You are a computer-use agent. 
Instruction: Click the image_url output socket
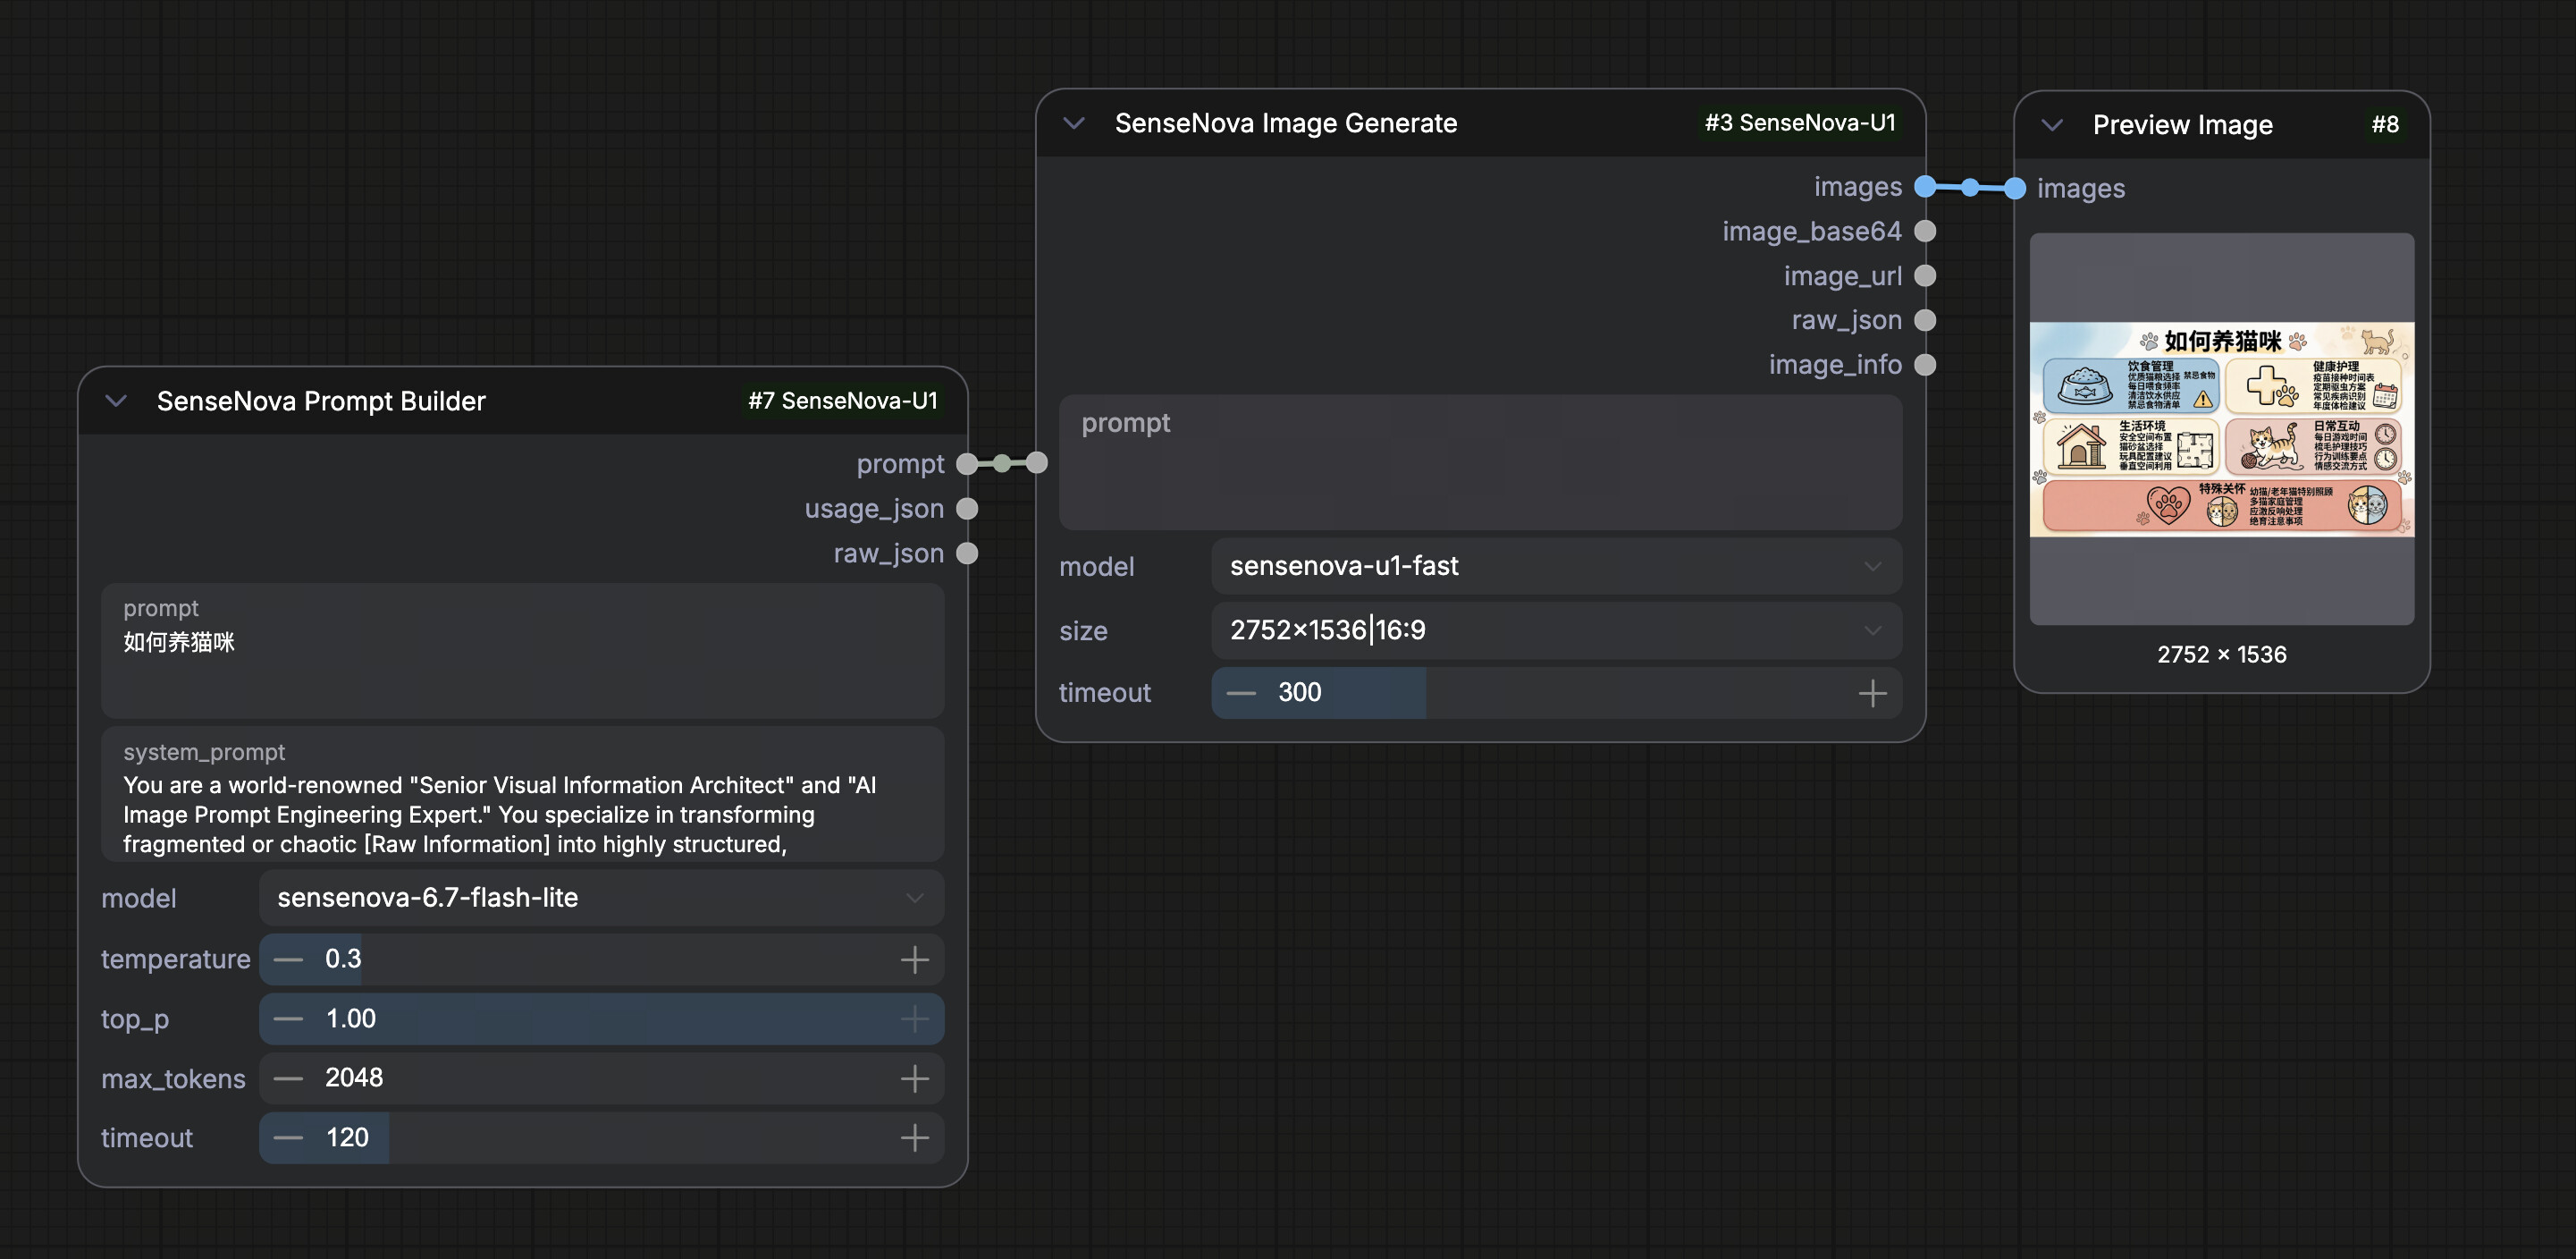pyautogui.click(x=1924, y=276)
